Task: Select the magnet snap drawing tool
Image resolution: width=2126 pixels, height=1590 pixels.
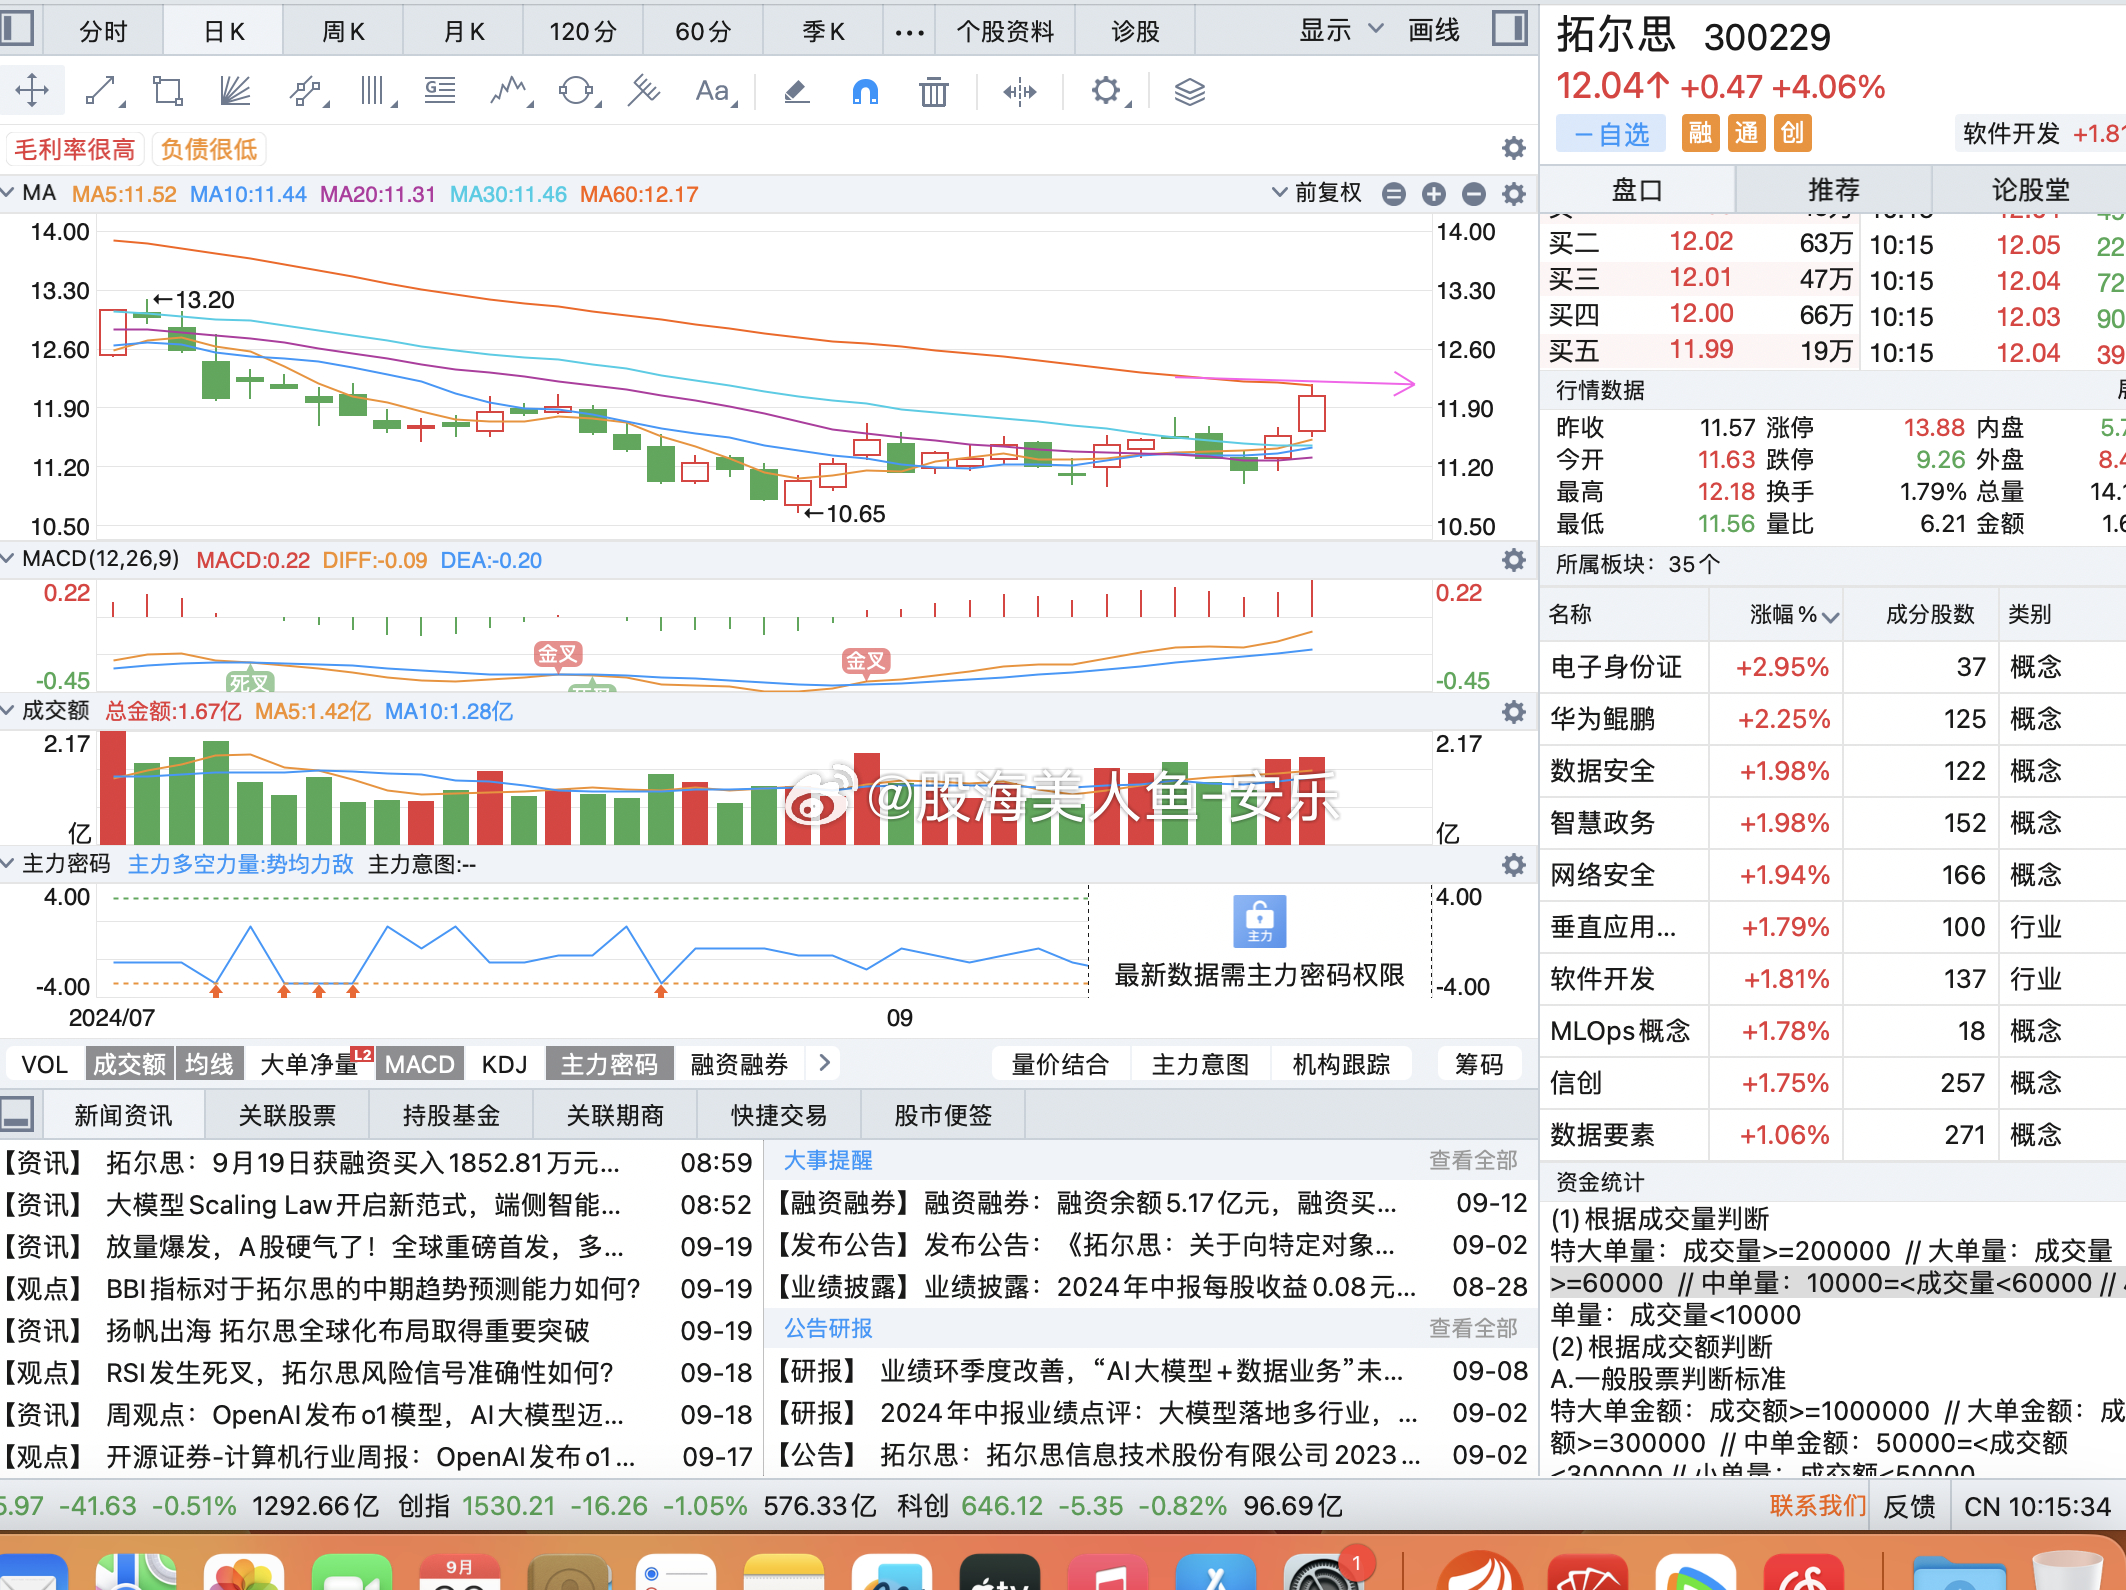Action: [x=864, y=92]
